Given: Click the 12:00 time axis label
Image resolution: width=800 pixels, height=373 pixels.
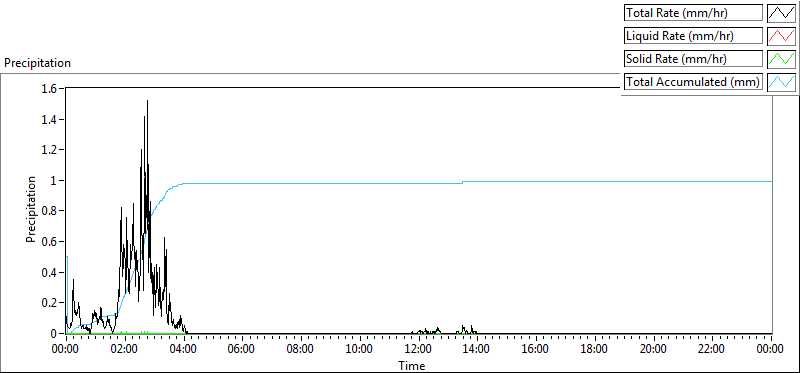Looking at the screenshot, I should pos(418,350).
